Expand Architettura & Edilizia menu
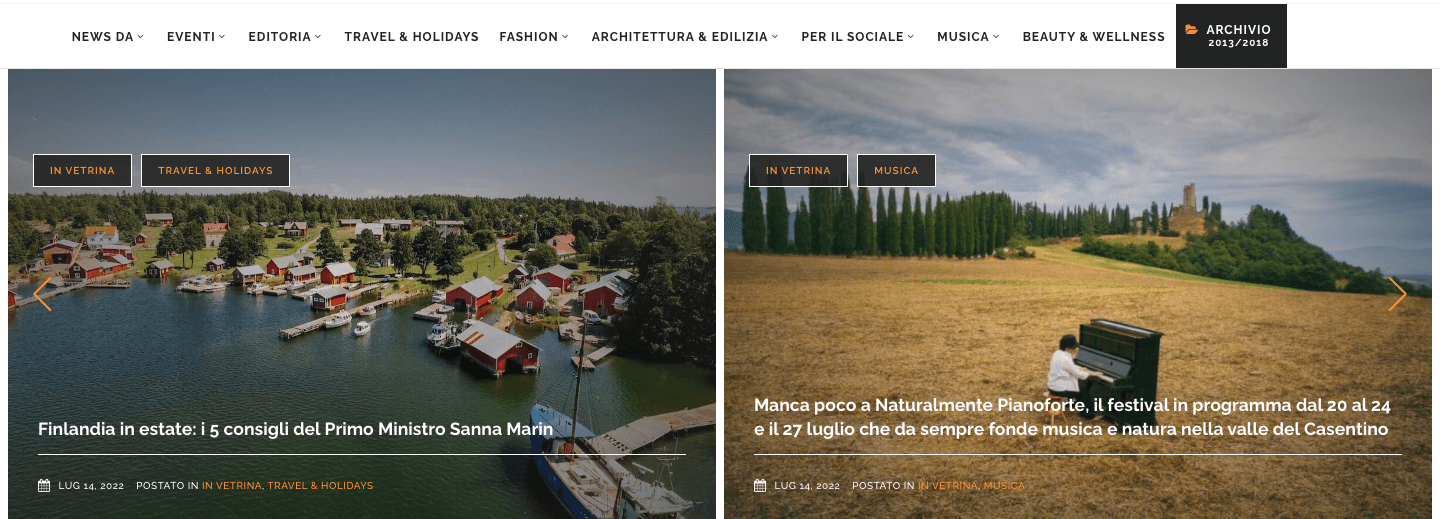 tap(685, 37)
